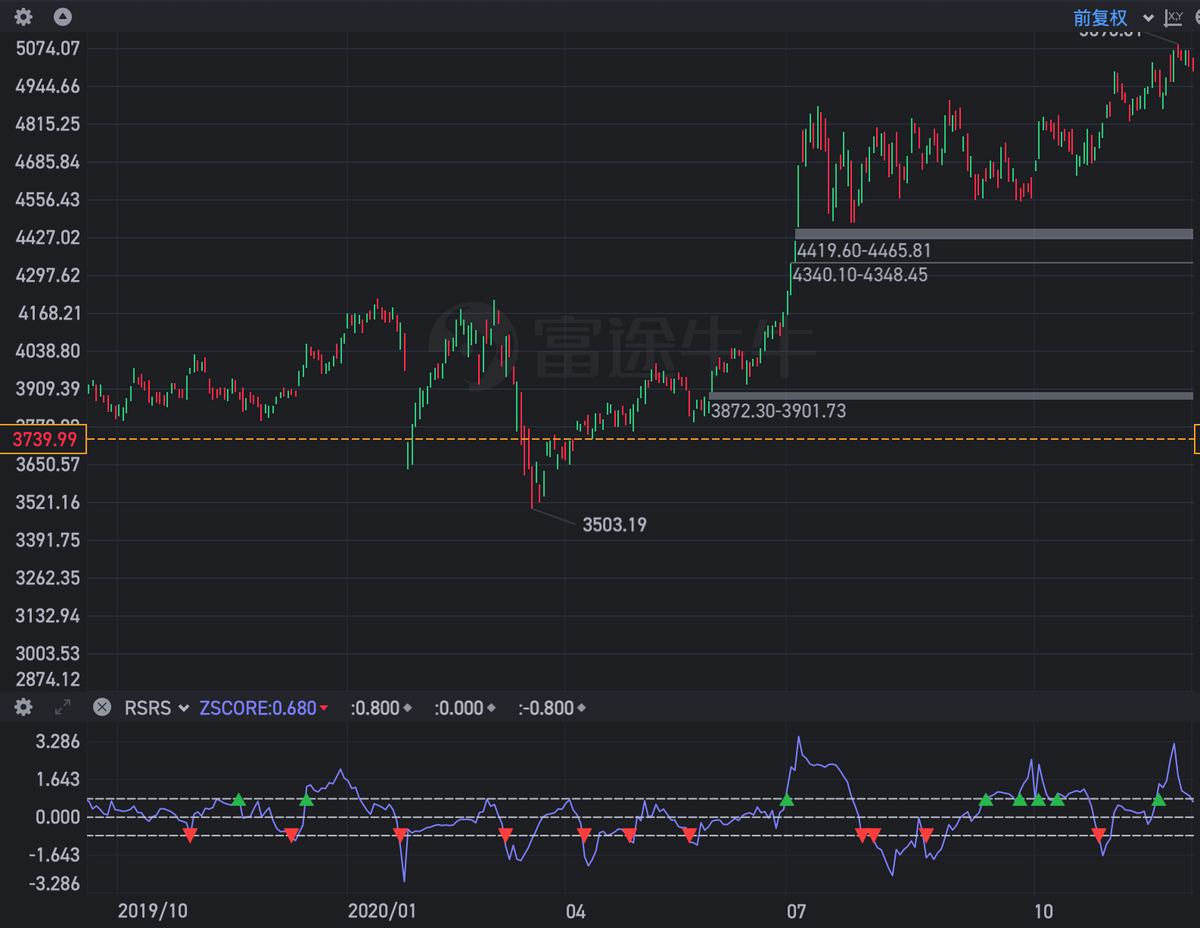The height and width of the screenshot is (928, 1200).
Task: Click the collapse triangle icon in top bar
Action: tap(62, 17)
